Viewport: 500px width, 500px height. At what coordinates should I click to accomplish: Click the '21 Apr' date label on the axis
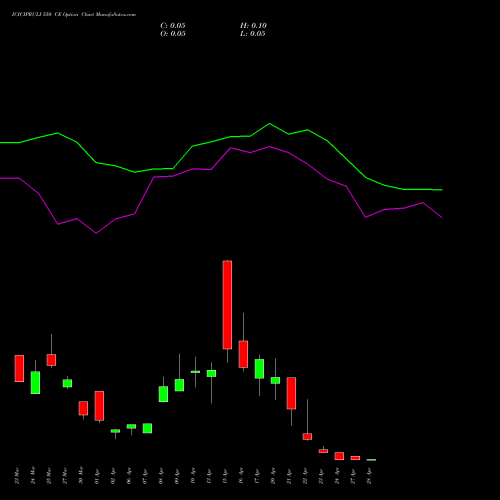pos(289,476)
